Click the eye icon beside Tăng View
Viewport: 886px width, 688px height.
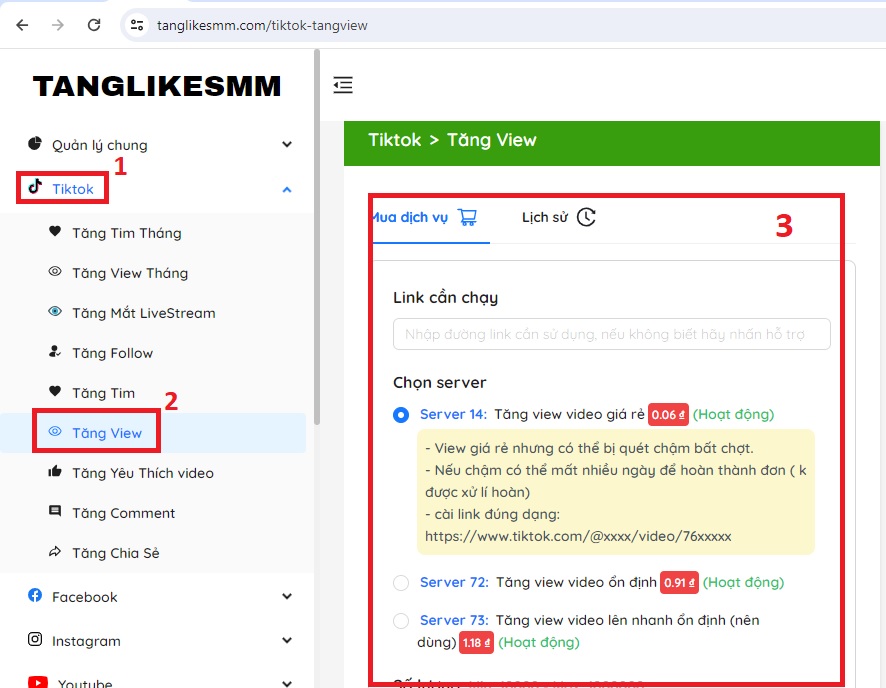point(55,432)
